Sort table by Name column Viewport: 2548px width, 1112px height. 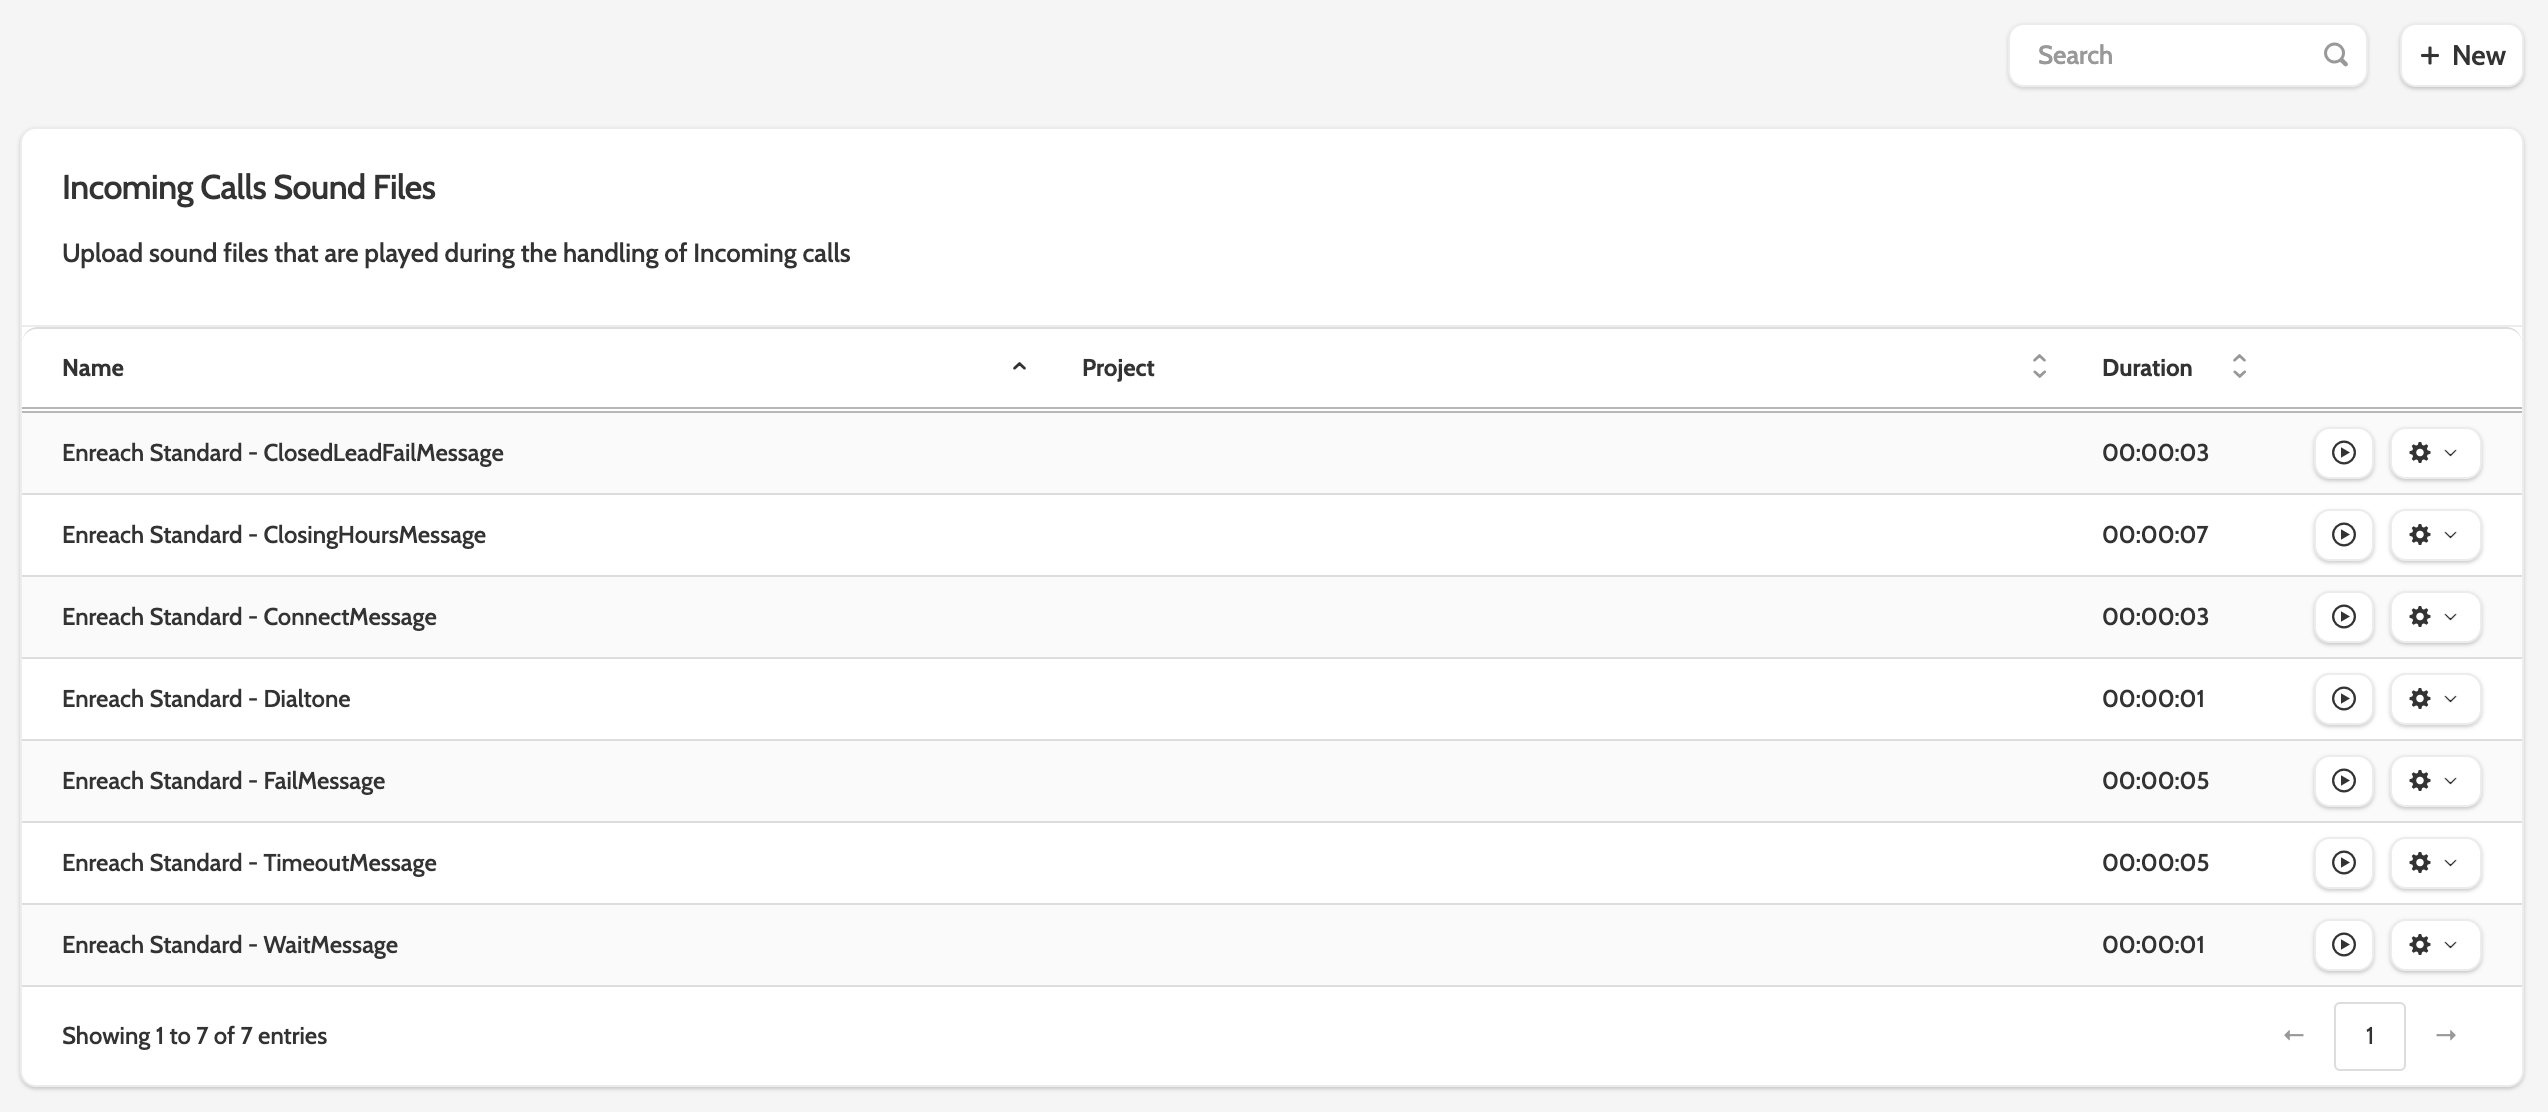click(x=1018, y=367)
